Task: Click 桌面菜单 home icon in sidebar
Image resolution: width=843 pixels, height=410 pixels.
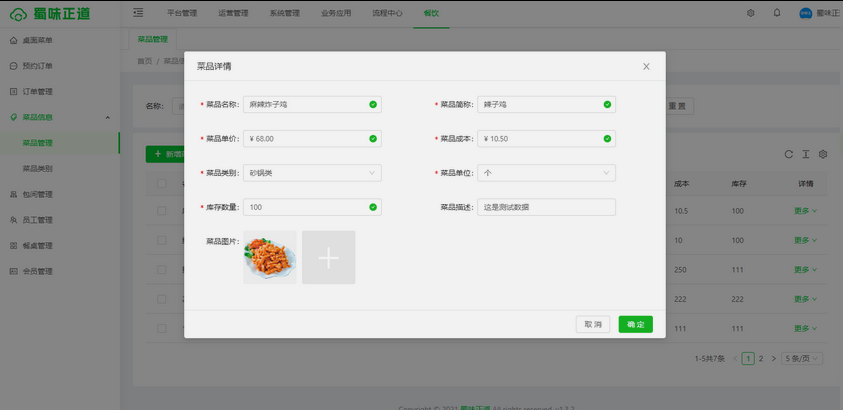Action: point(14,40)
